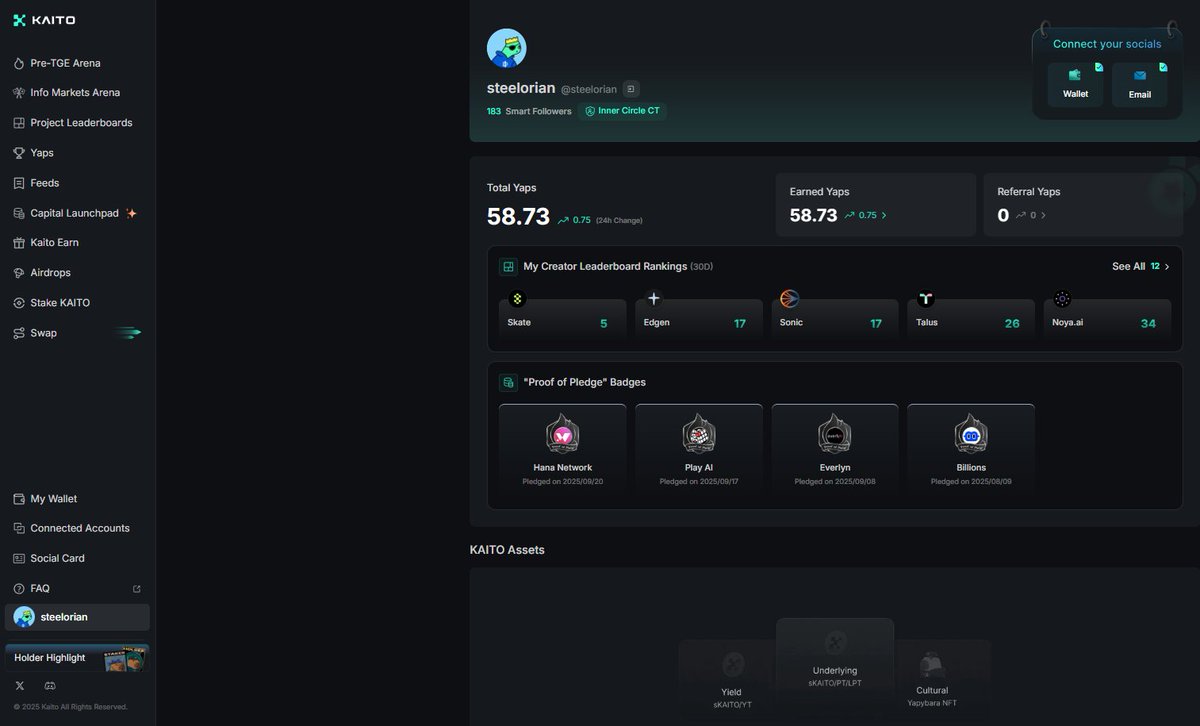The image size is (1200, 726).
Task: Open Kaito Earn
Action: coord(54,243)
